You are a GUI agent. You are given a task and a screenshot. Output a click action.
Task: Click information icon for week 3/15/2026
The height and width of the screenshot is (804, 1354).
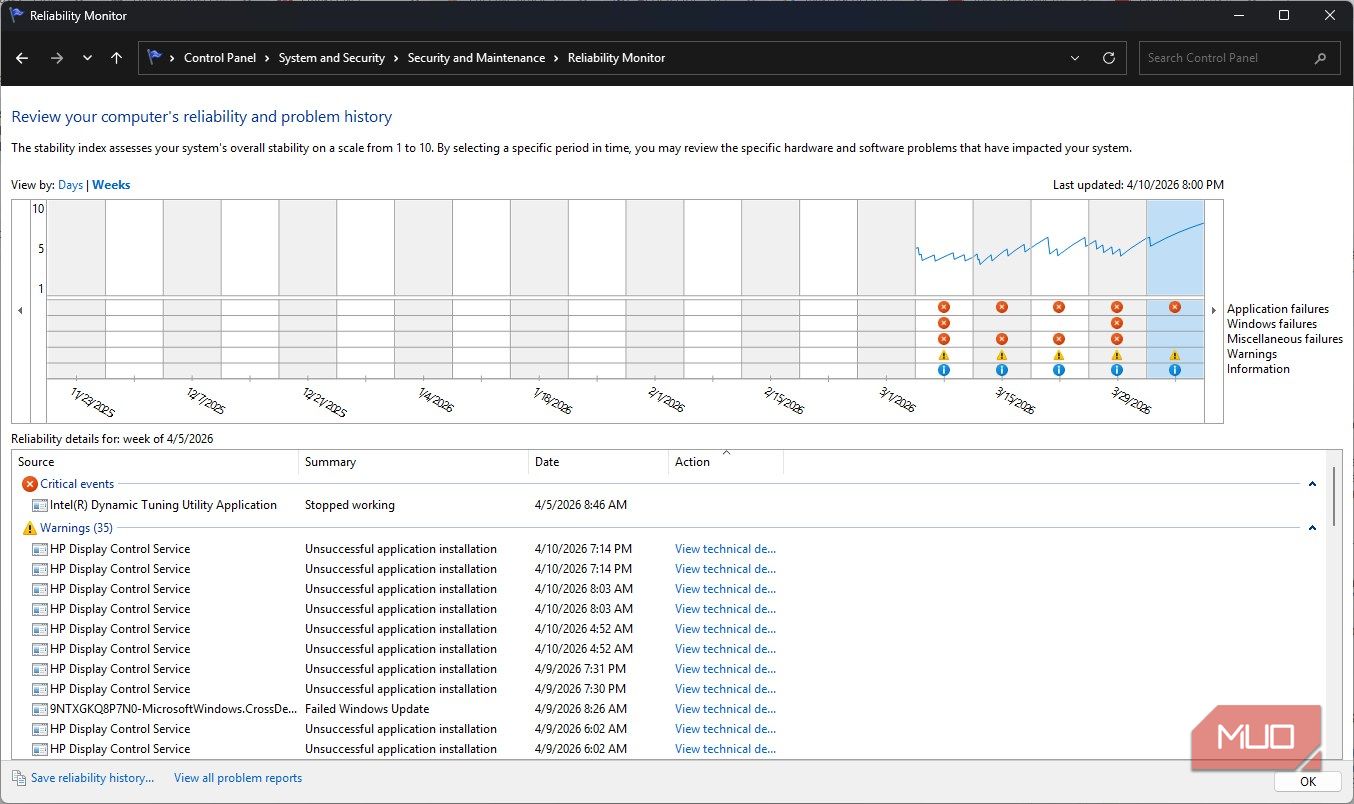(1002, 370)
